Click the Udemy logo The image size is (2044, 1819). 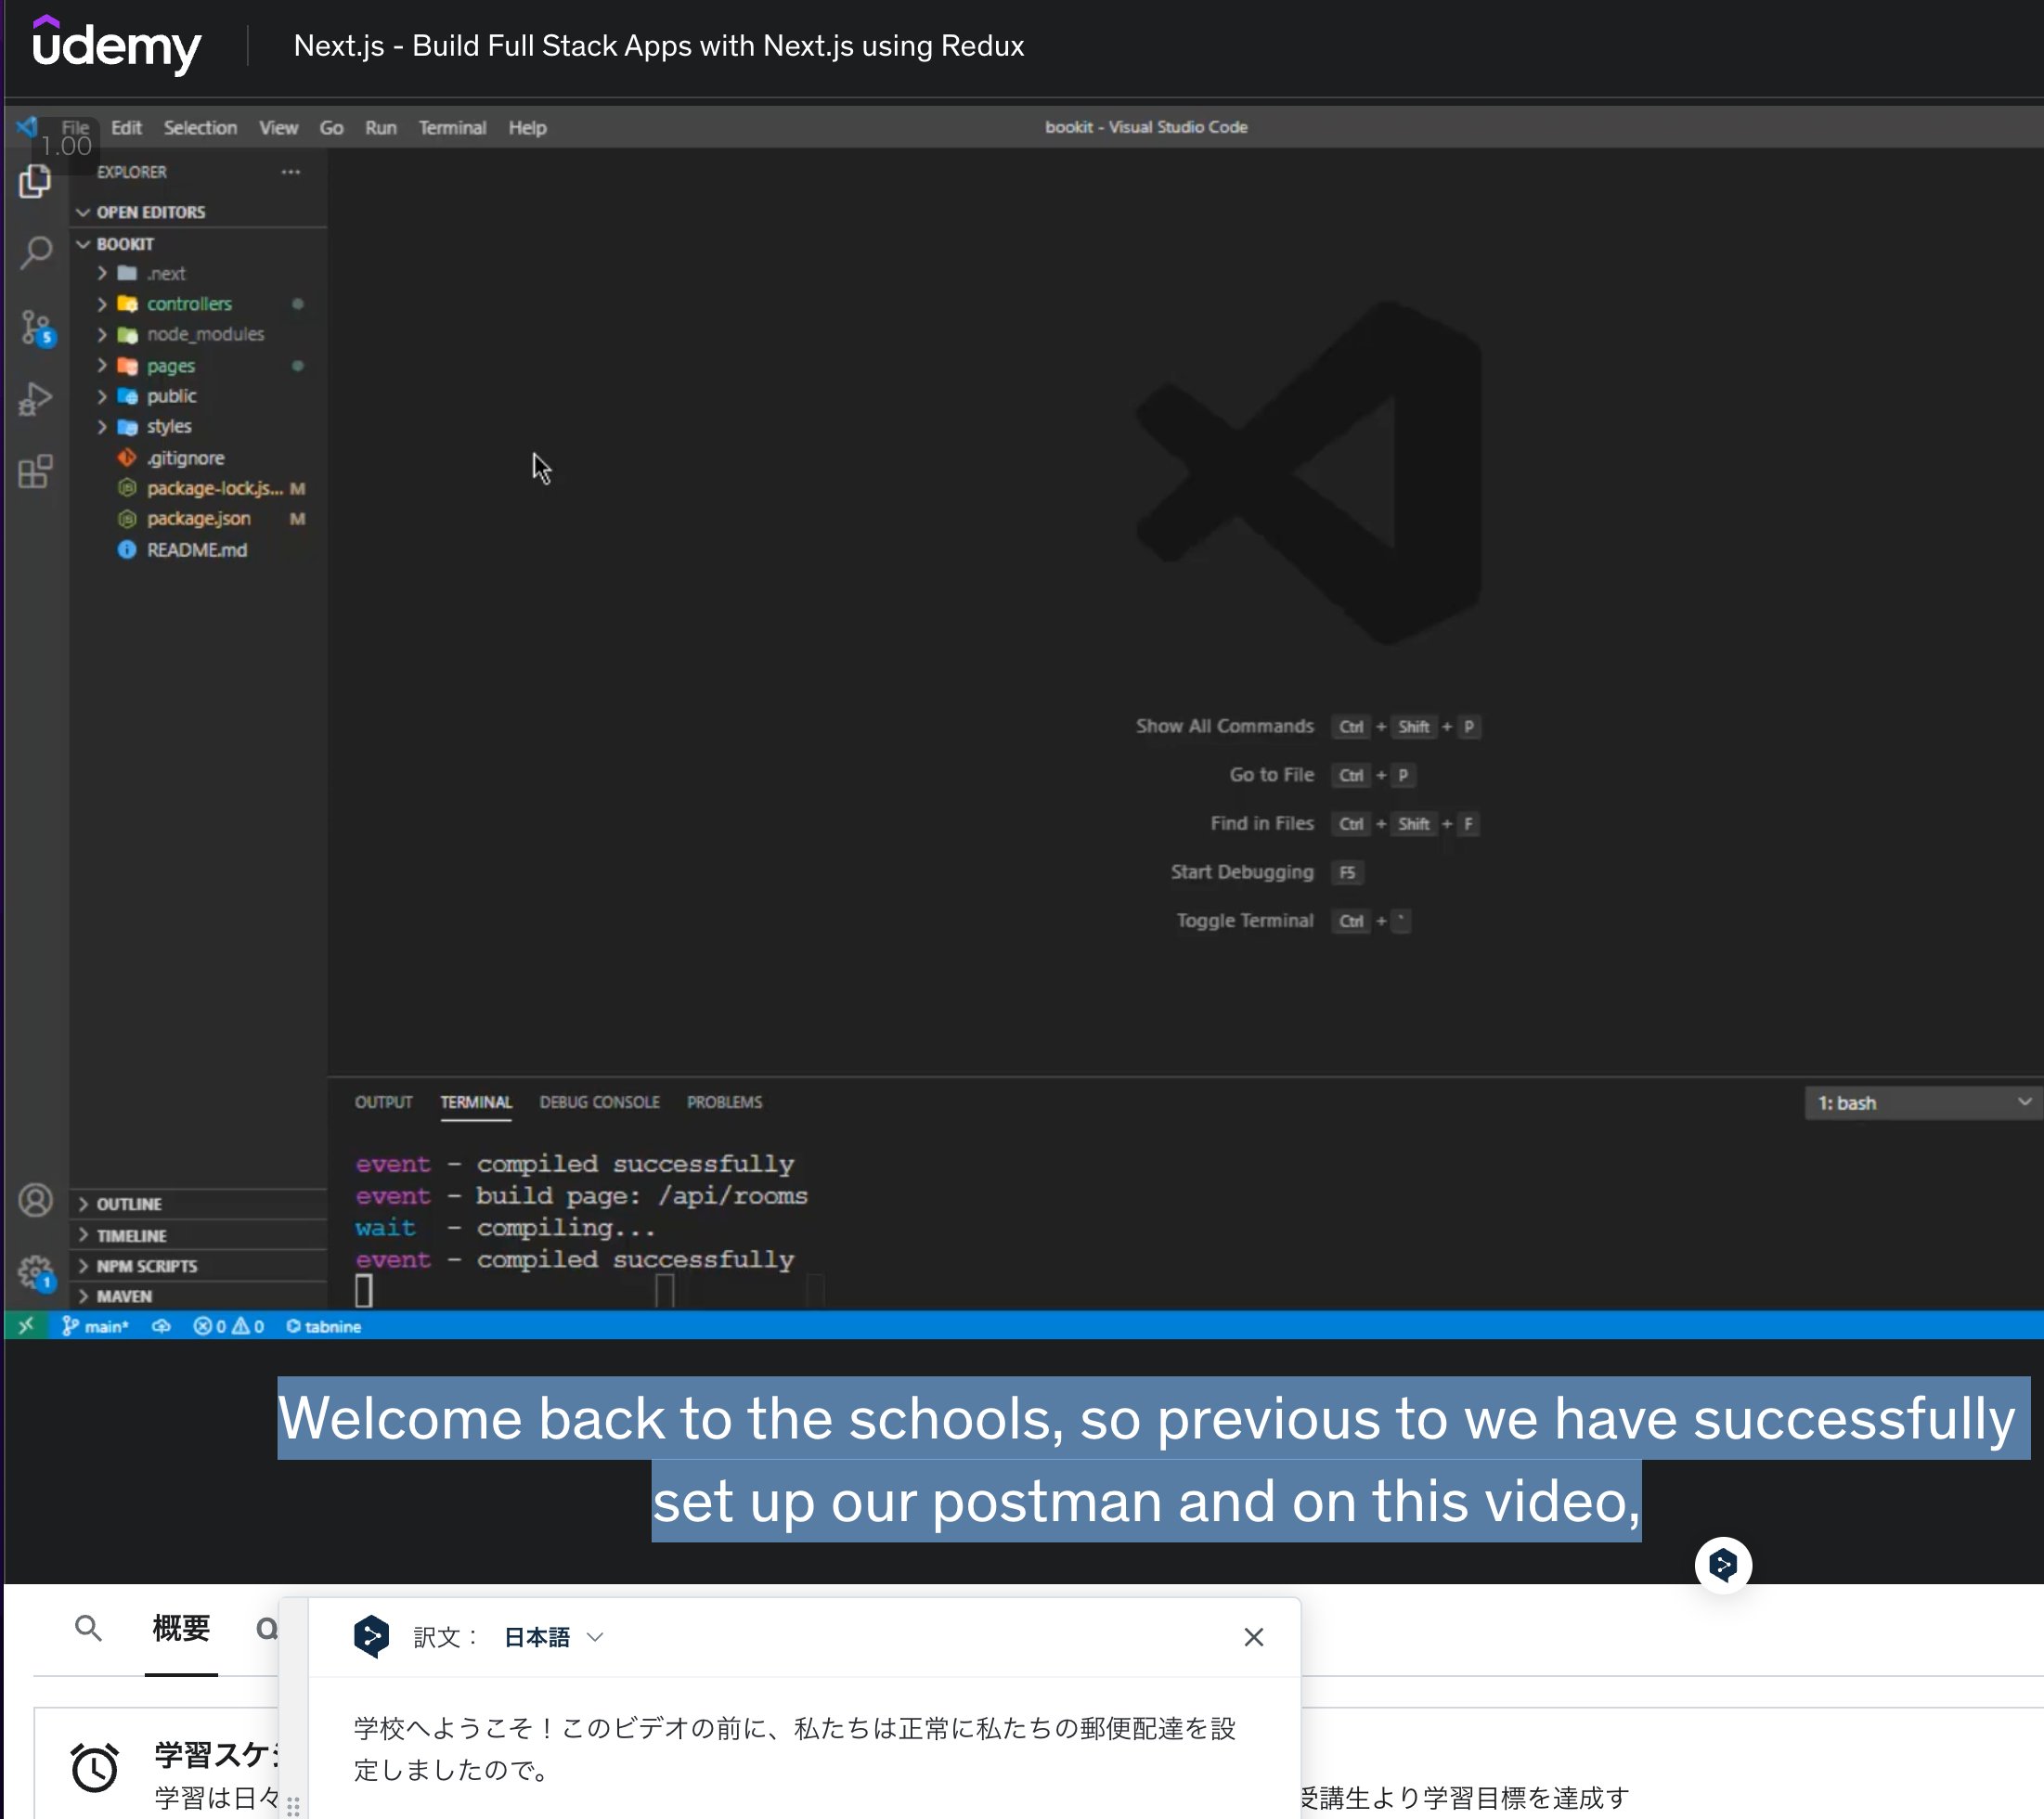tap(116, 45)
